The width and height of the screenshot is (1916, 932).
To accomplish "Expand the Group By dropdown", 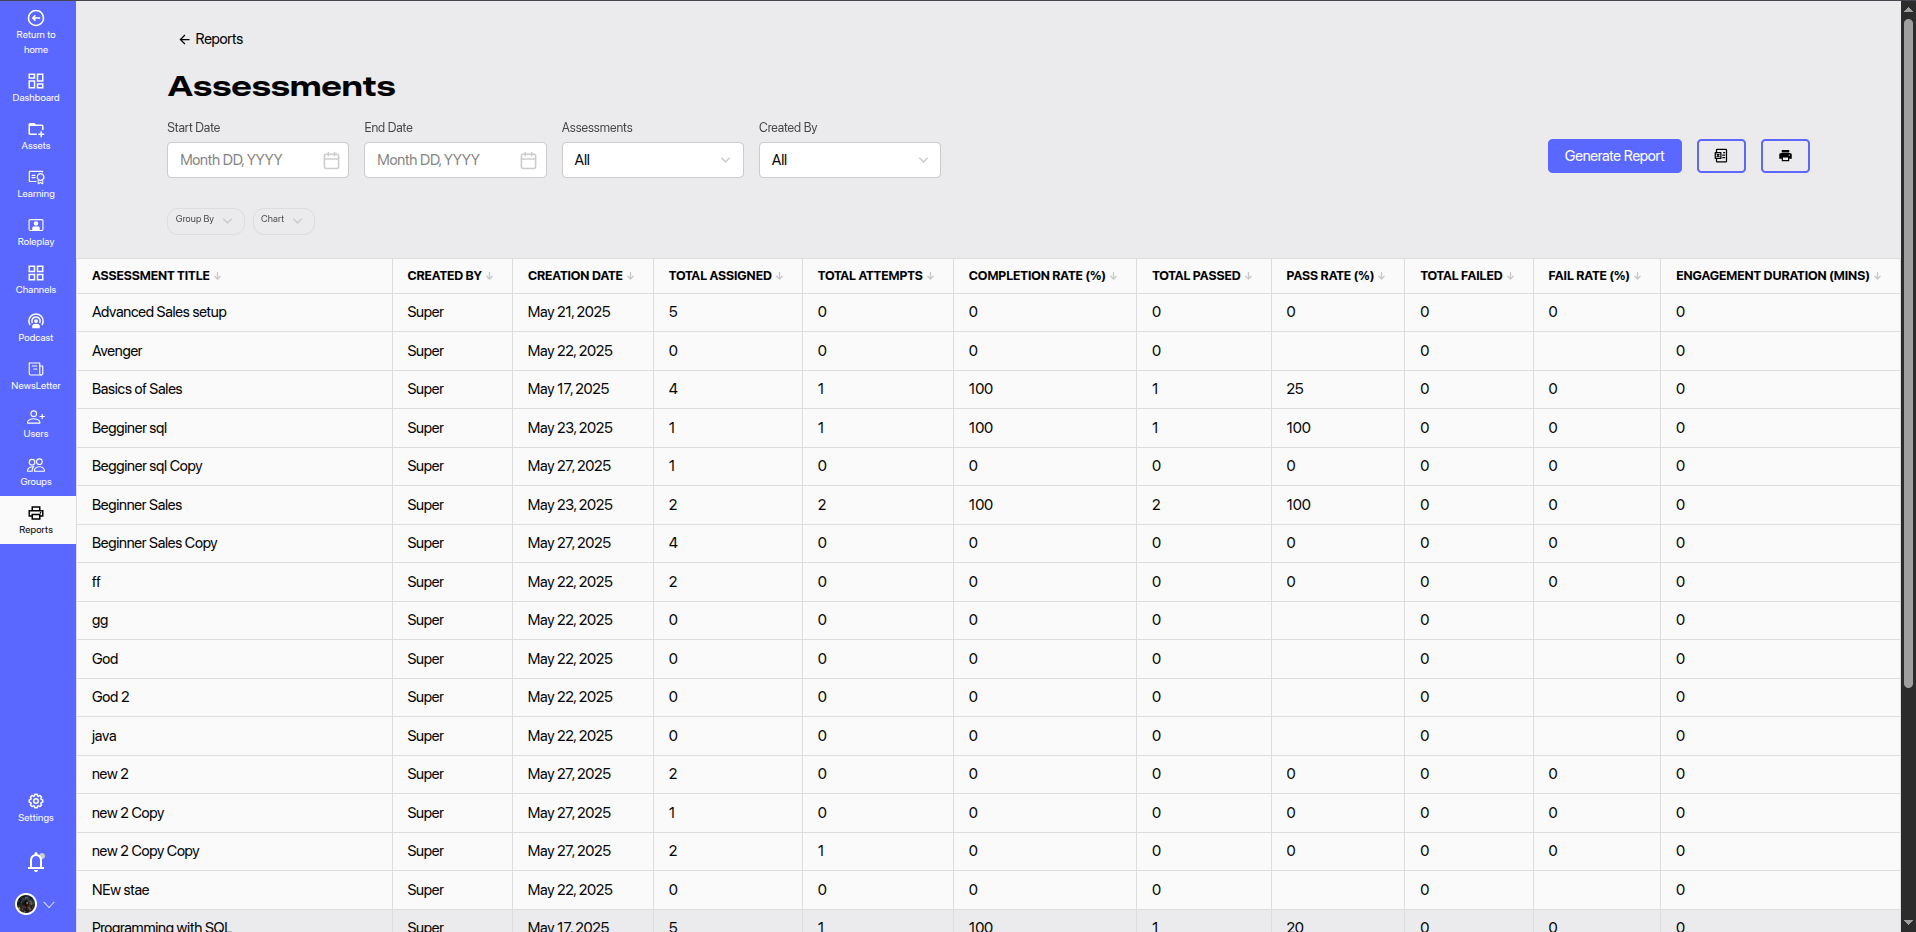I will click(x=205, y=220).
